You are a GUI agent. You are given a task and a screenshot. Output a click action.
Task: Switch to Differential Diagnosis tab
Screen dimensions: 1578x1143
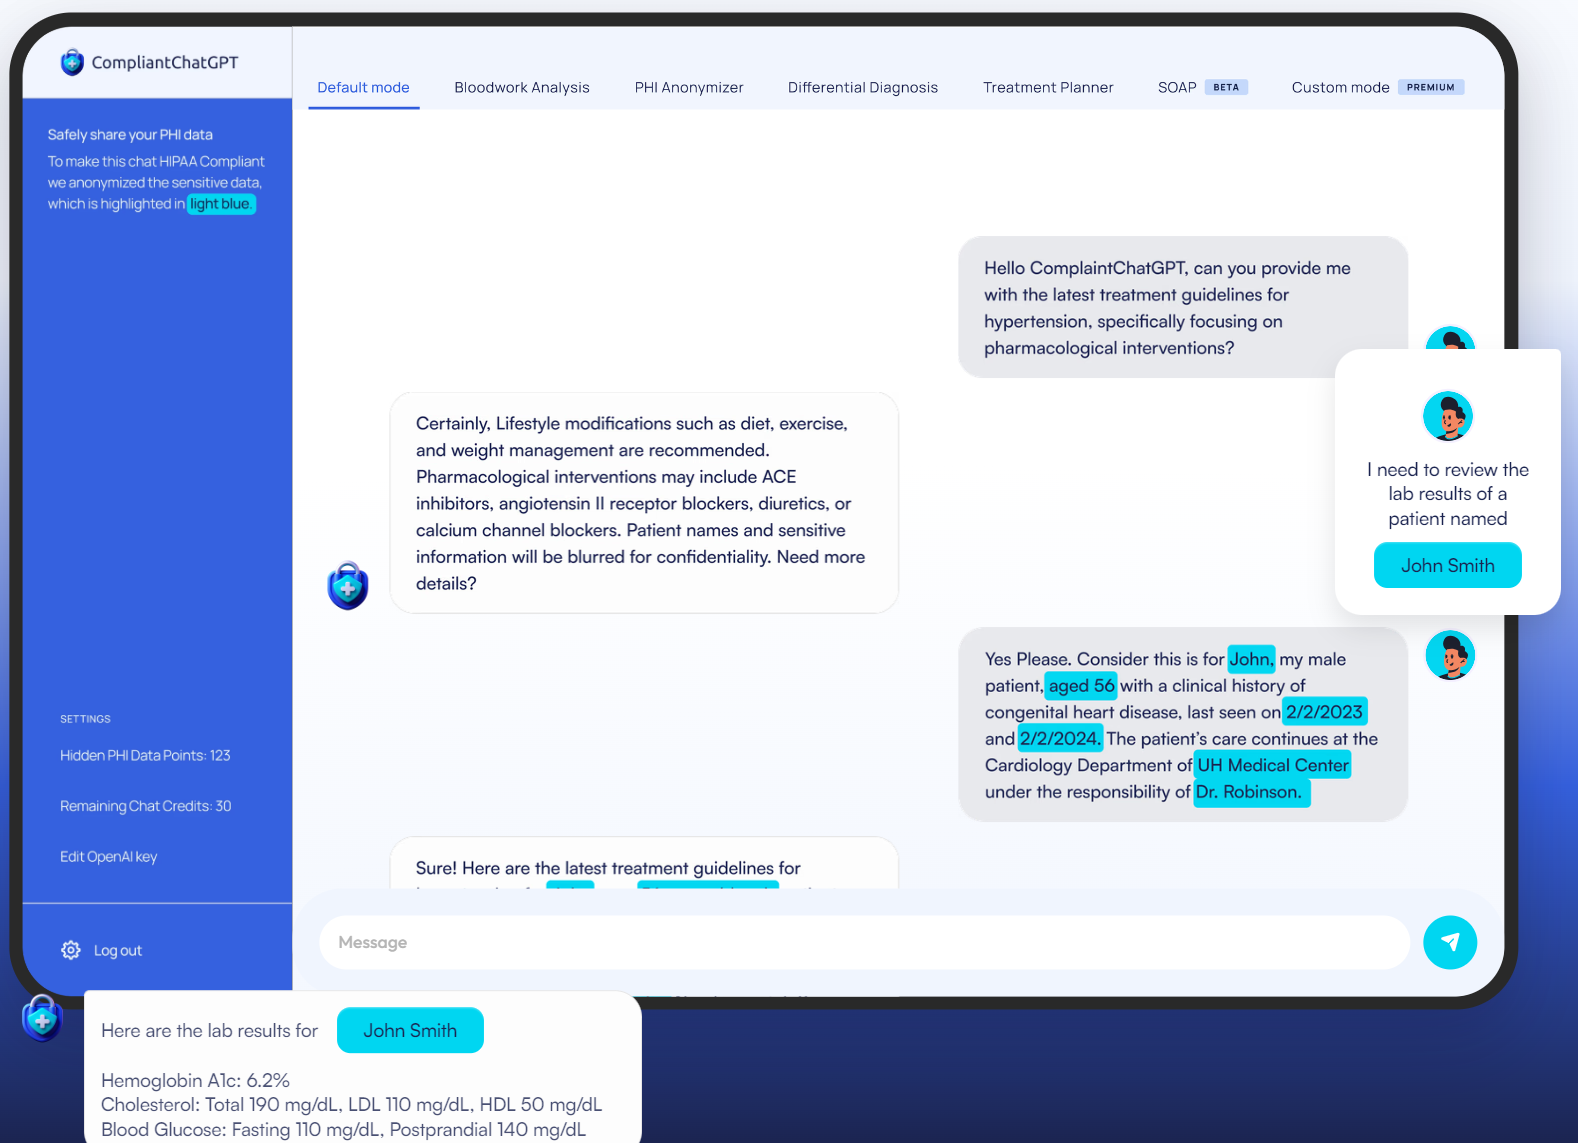(863, 87)
